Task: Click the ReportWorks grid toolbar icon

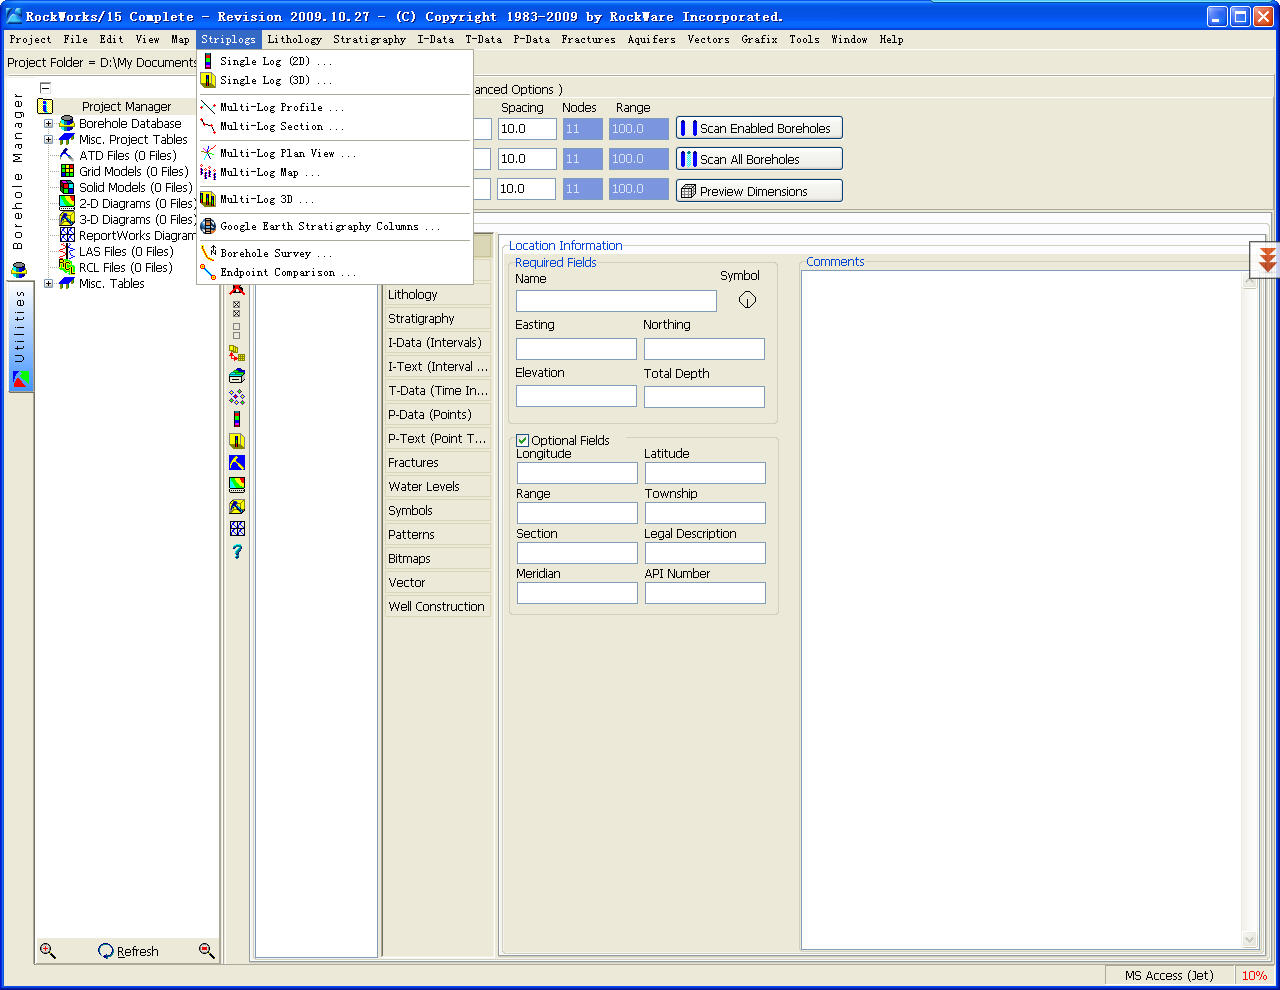Action: click(x=237, y=529)
